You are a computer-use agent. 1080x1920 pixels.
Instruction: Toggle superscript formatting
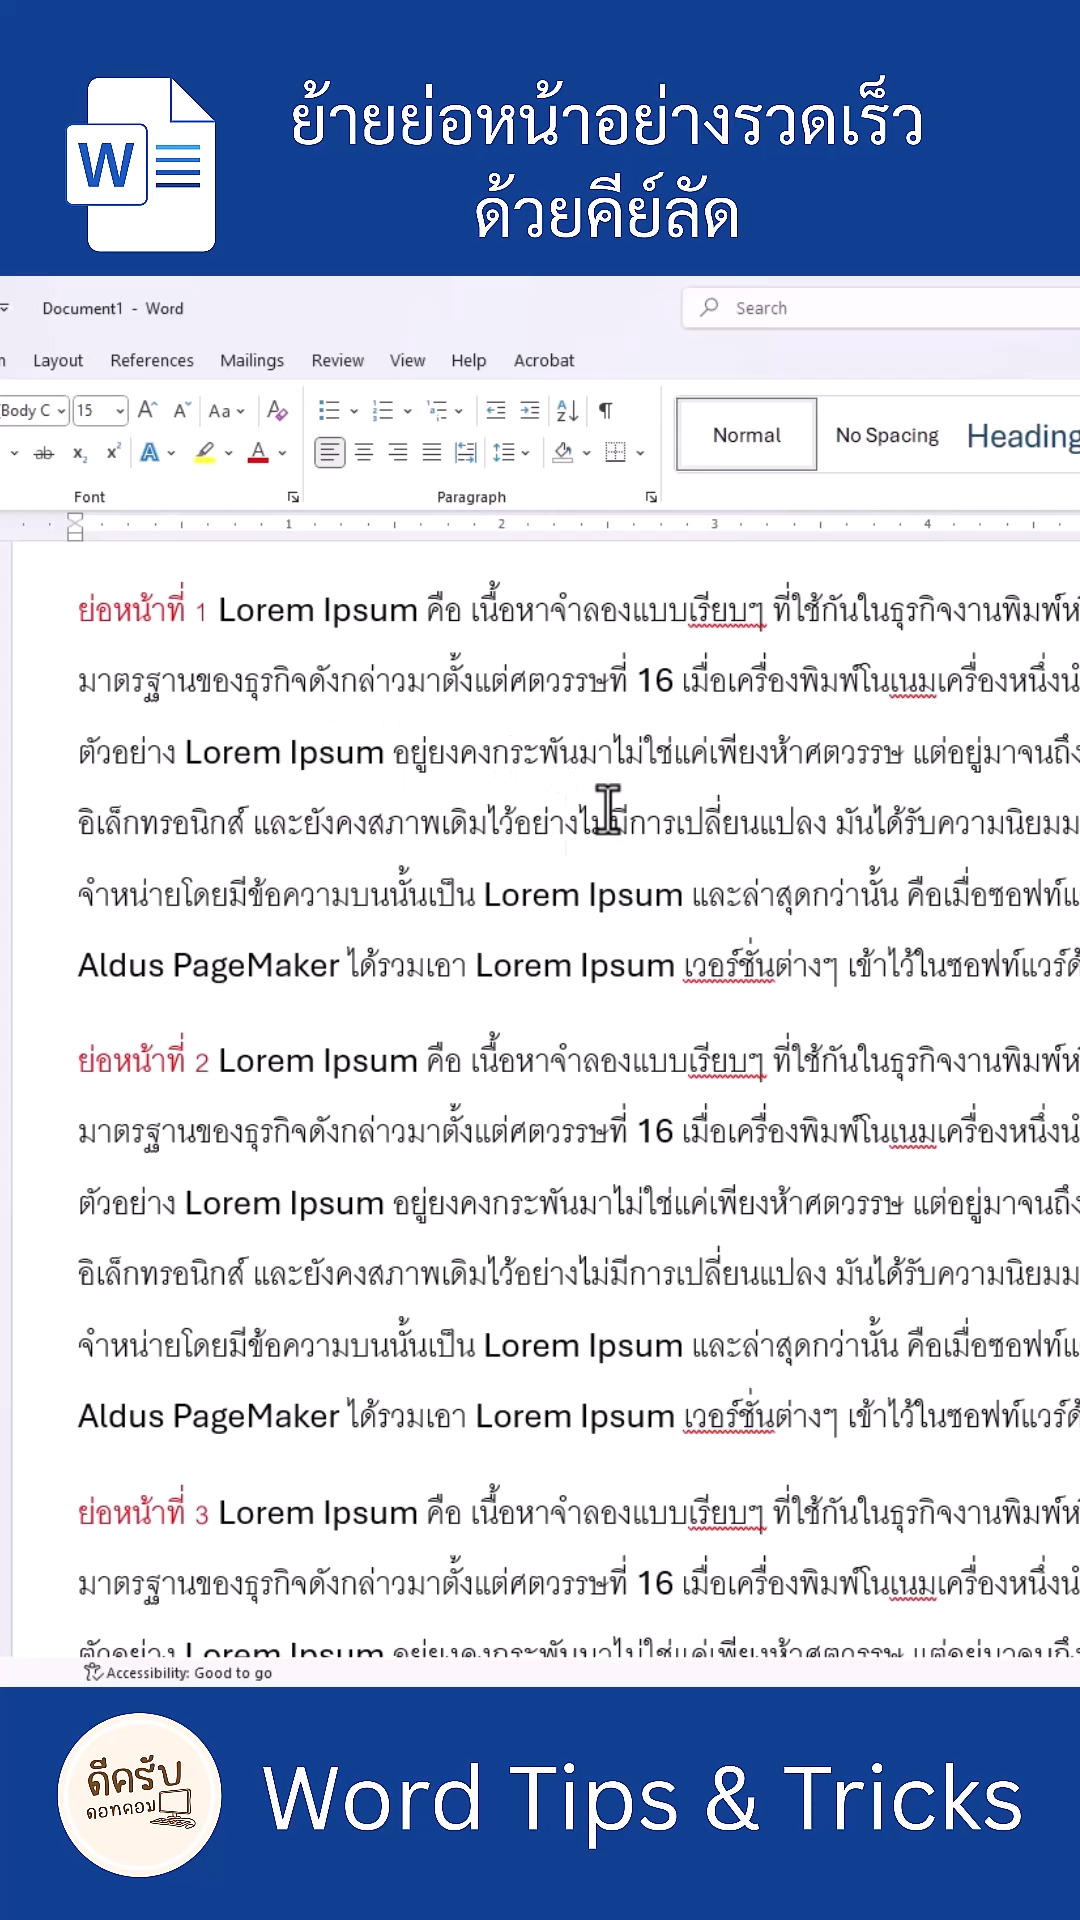point(113,452)
